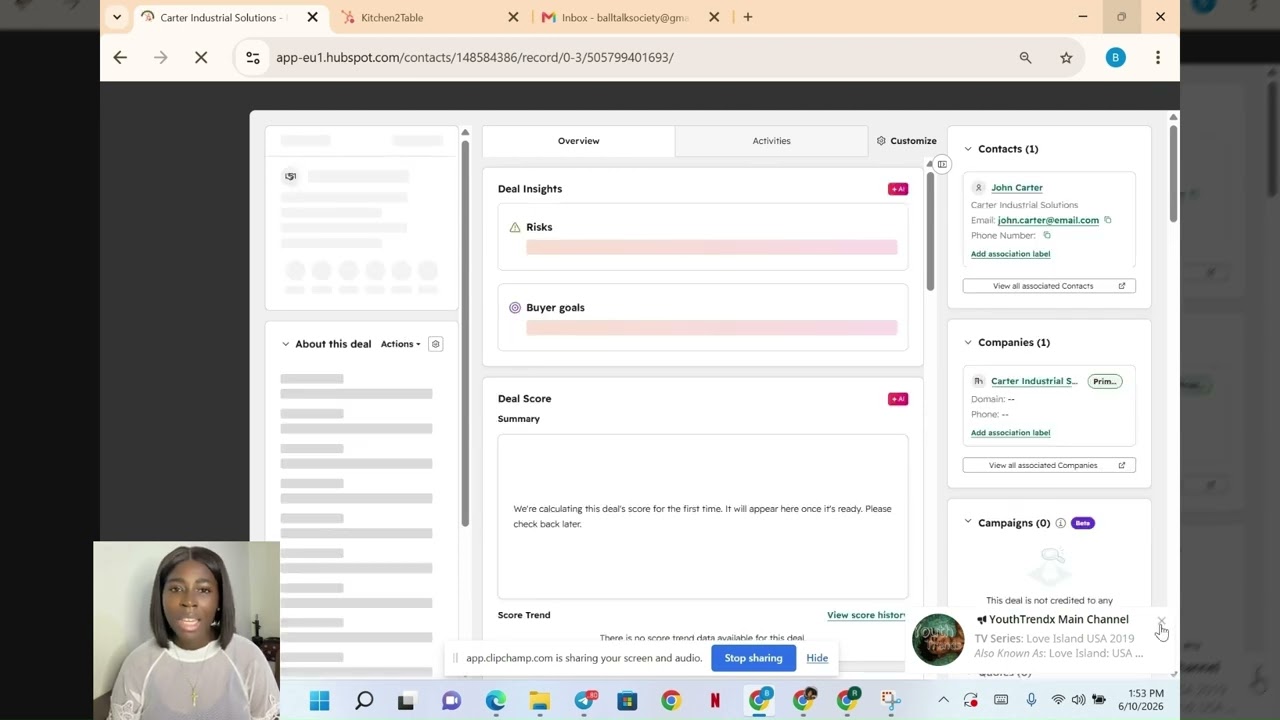Click View all associated Contacts
Screen dimensions: 1280x720
(1049, 286)
